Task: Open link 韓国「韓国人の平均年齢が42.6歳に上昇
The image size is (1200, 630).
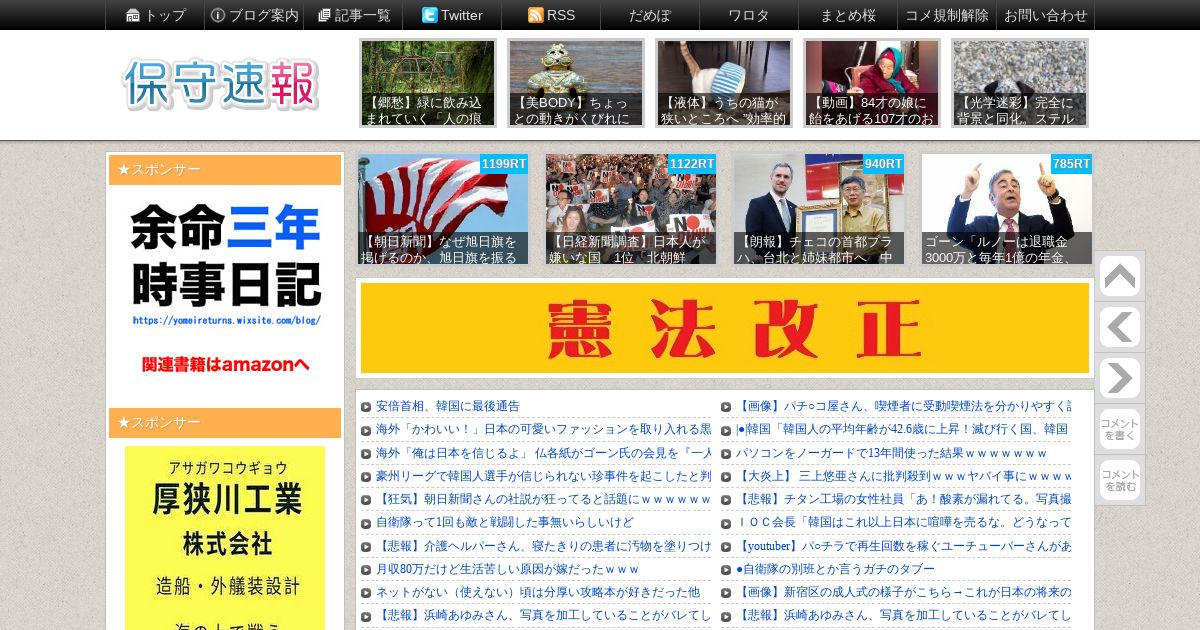Action: pyautogui.click(x=903, y=430)
